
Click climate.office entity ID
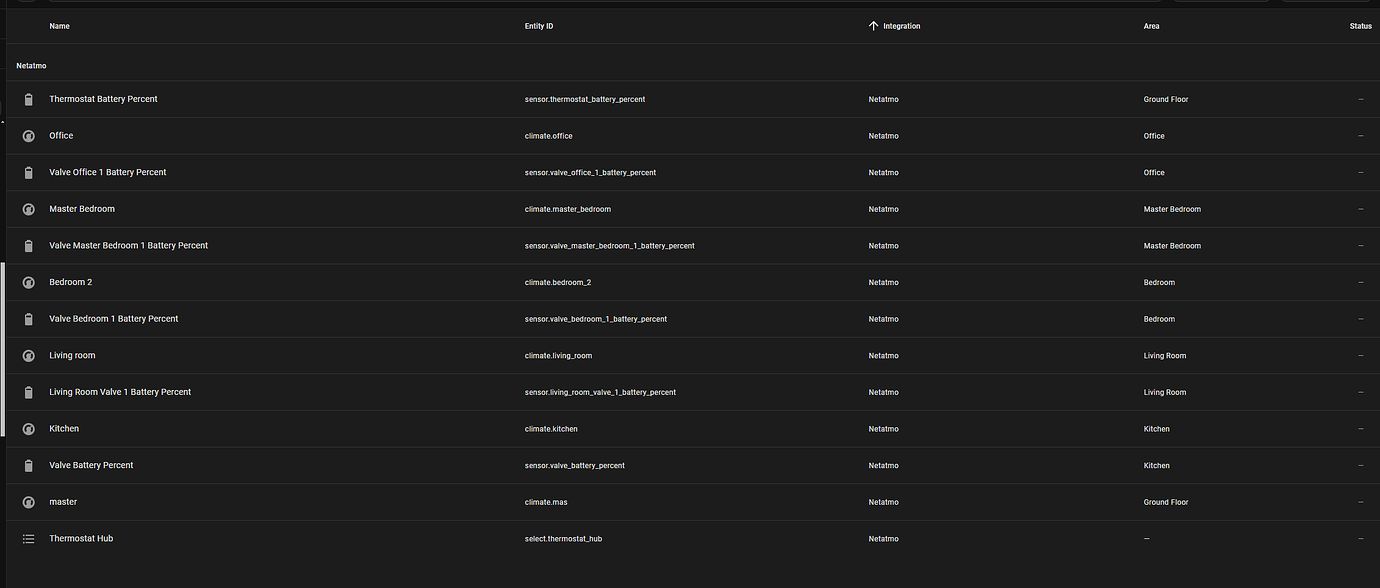click(x=548, y=136)
